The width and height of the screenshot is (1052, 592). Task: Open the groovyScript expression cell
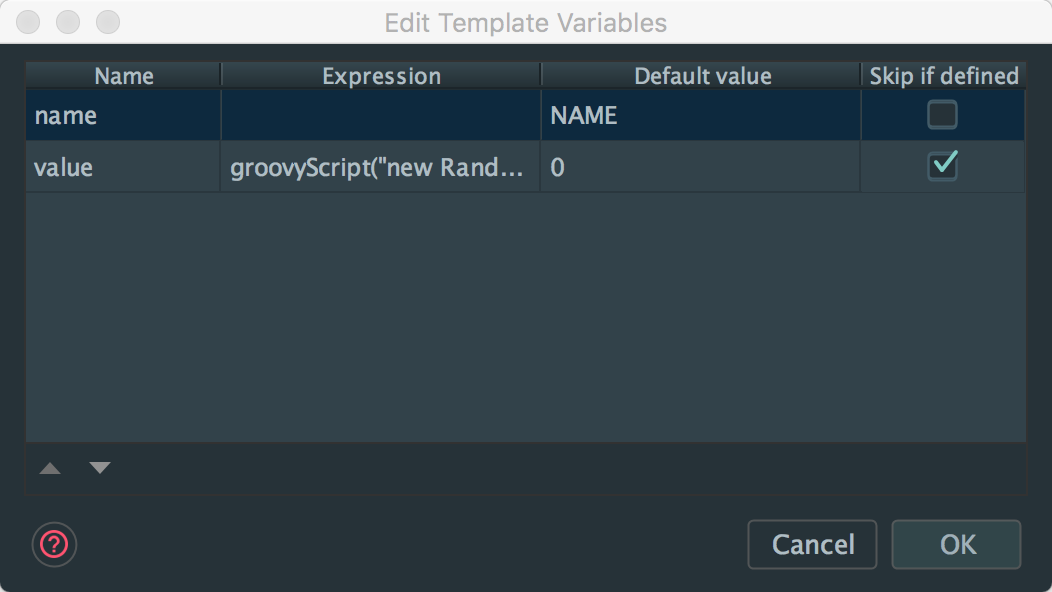click(380, 167)
